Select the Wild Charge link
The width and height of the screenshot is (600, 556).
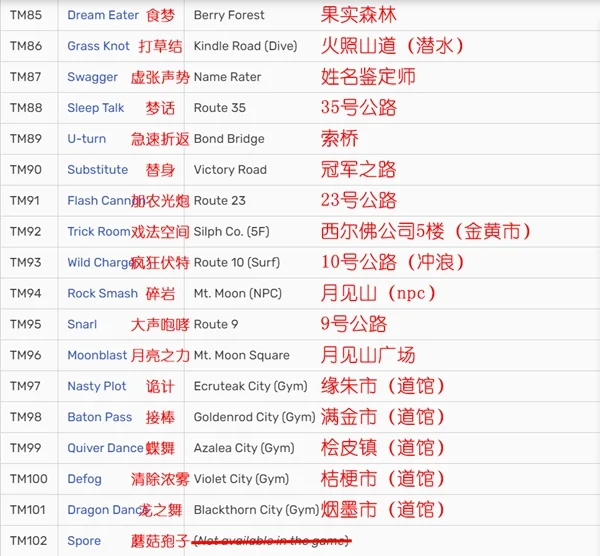click(x=99, y=263)
